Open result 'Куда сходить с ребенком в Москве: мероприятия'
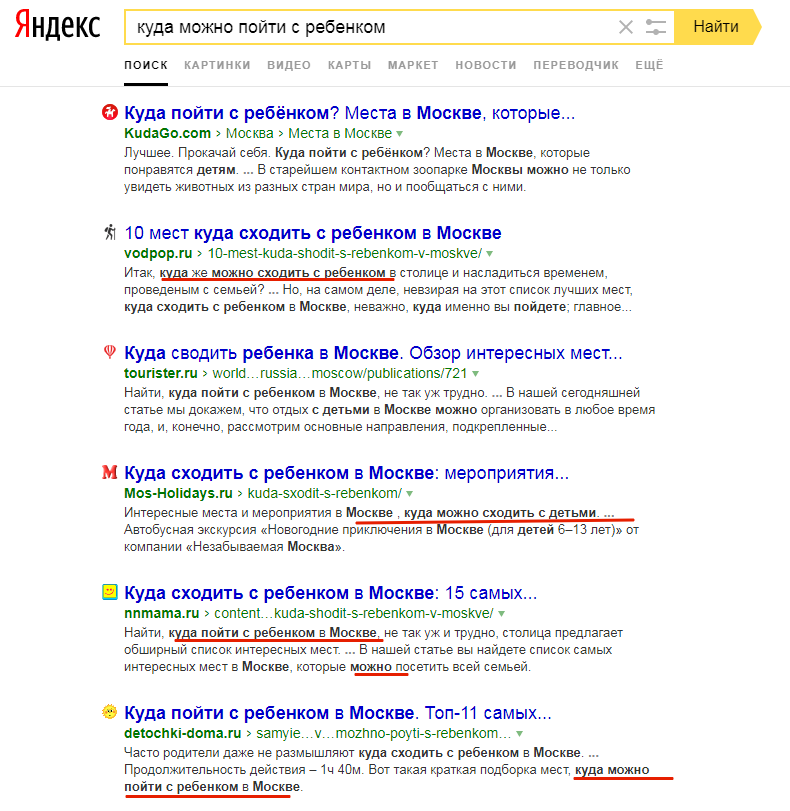Viewport: 790px width, 811px height. tap(346, 473)
